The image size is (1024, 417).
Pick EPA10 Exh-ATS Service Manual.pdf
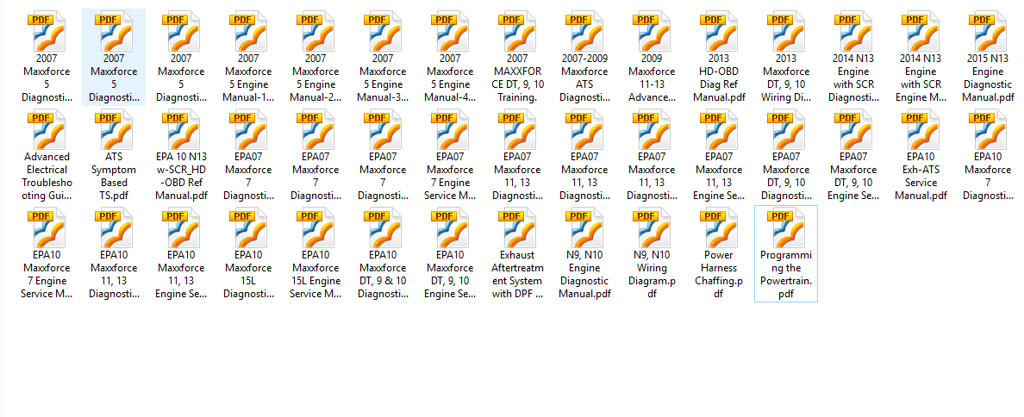coord(921,155)
